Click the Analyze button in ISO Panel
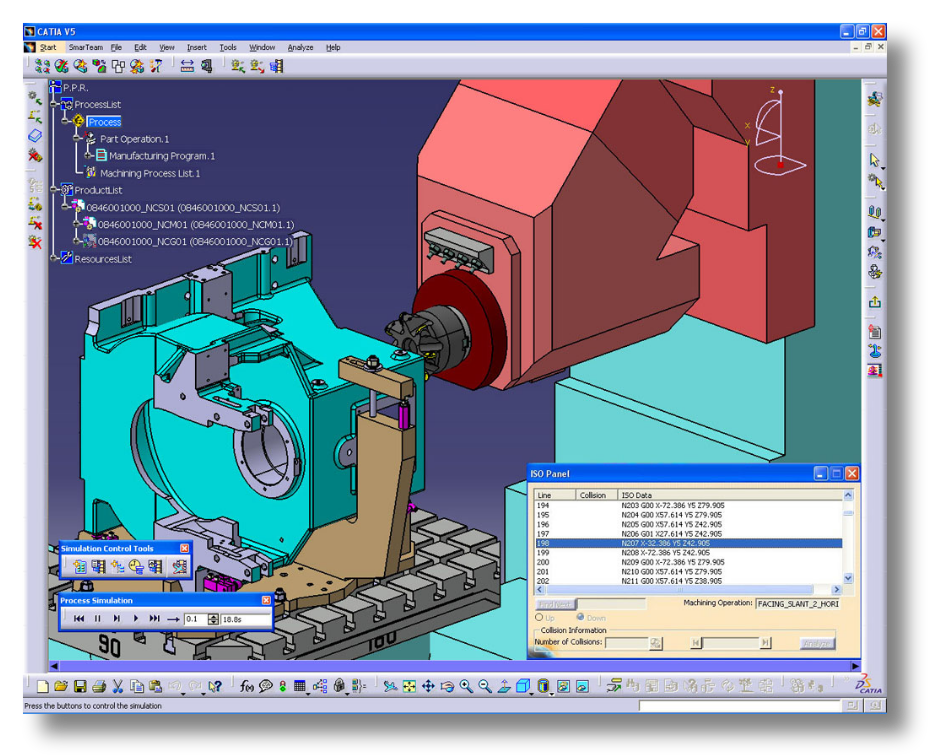The width and height of the screenshot is (929, 756). tap(817, 643)
